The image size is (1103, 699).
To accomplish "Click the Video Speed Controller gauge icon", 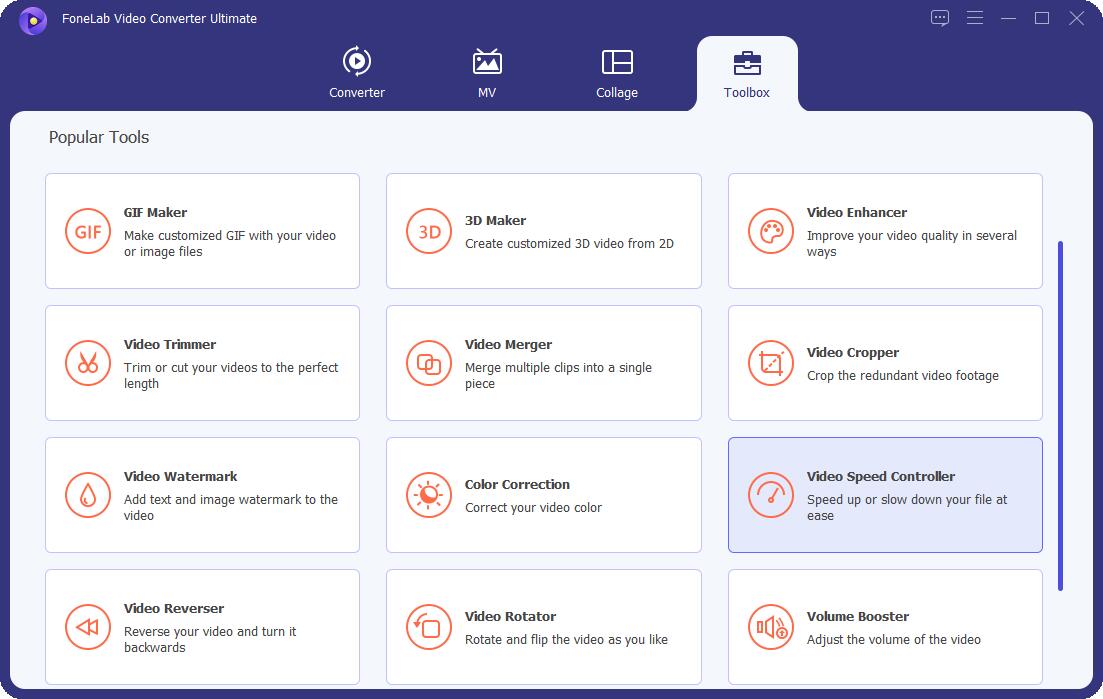I will pyautogui.click(x=771, y=495).
